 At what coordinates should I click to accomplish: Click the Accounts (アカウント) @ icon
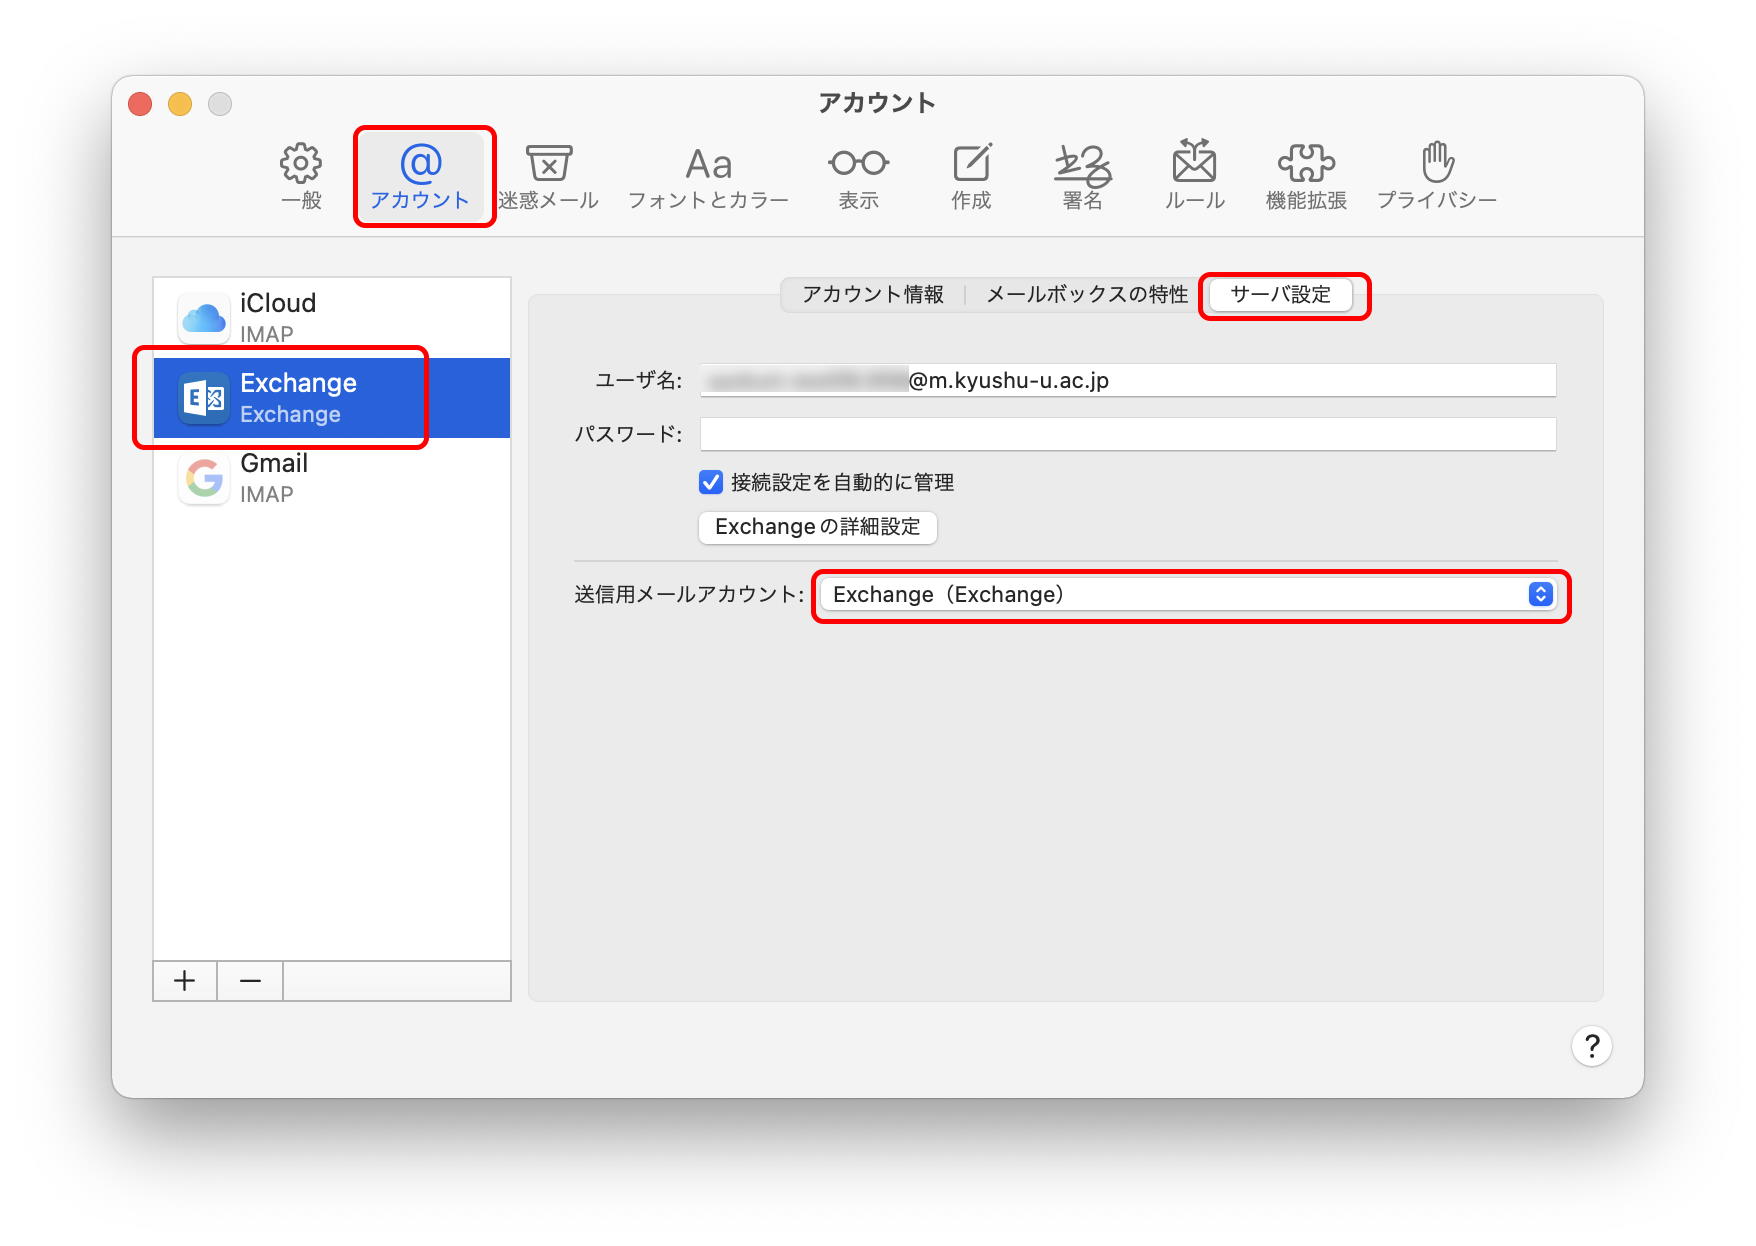(420, 176)
